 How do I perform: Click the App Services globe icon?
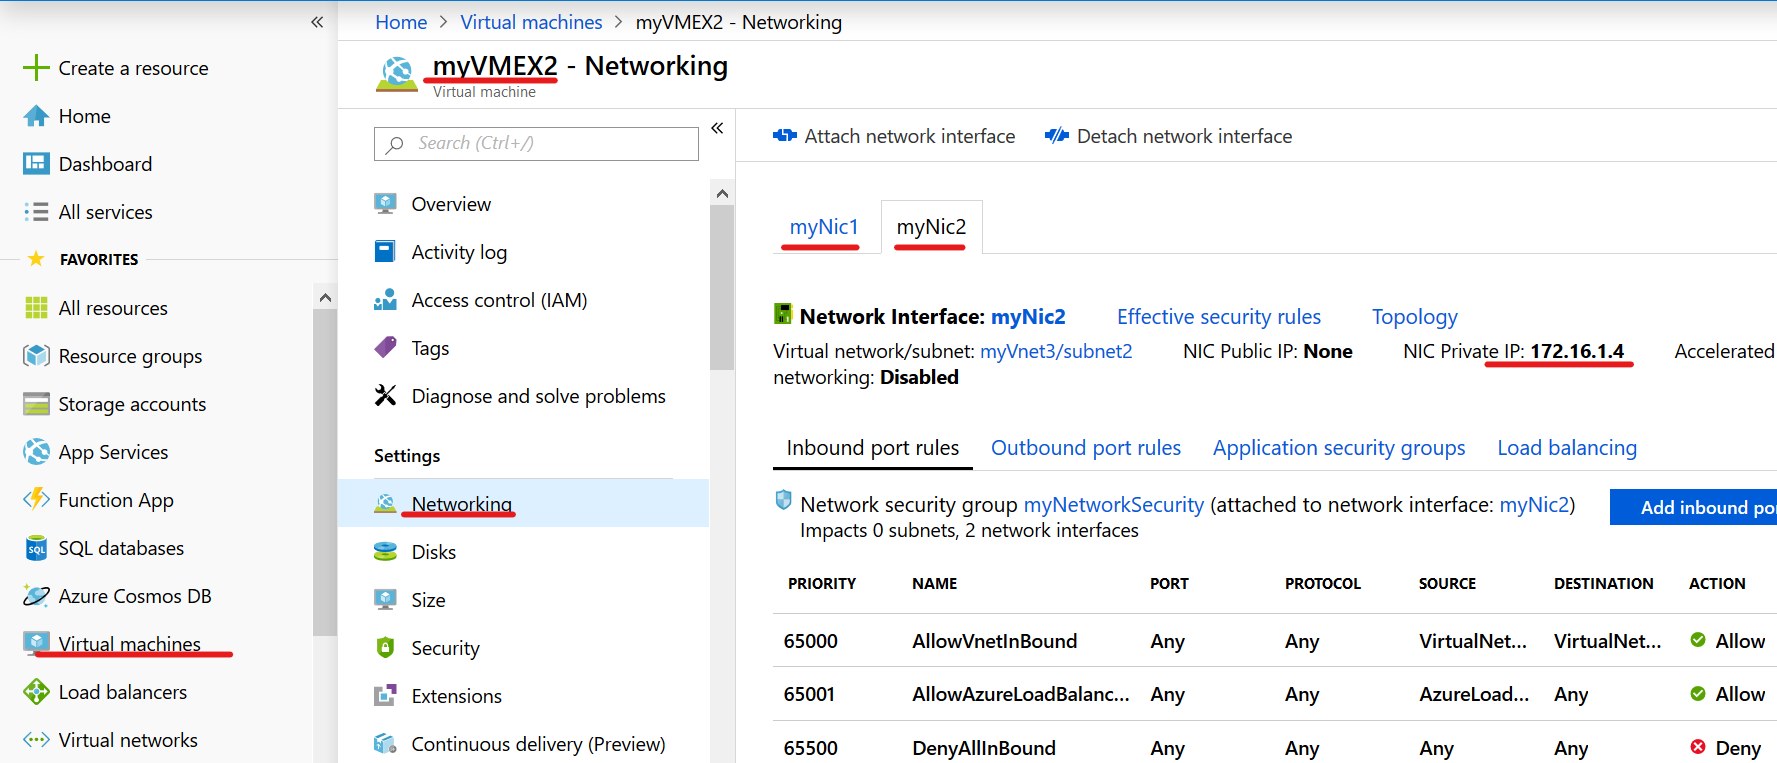click(36, 452)
